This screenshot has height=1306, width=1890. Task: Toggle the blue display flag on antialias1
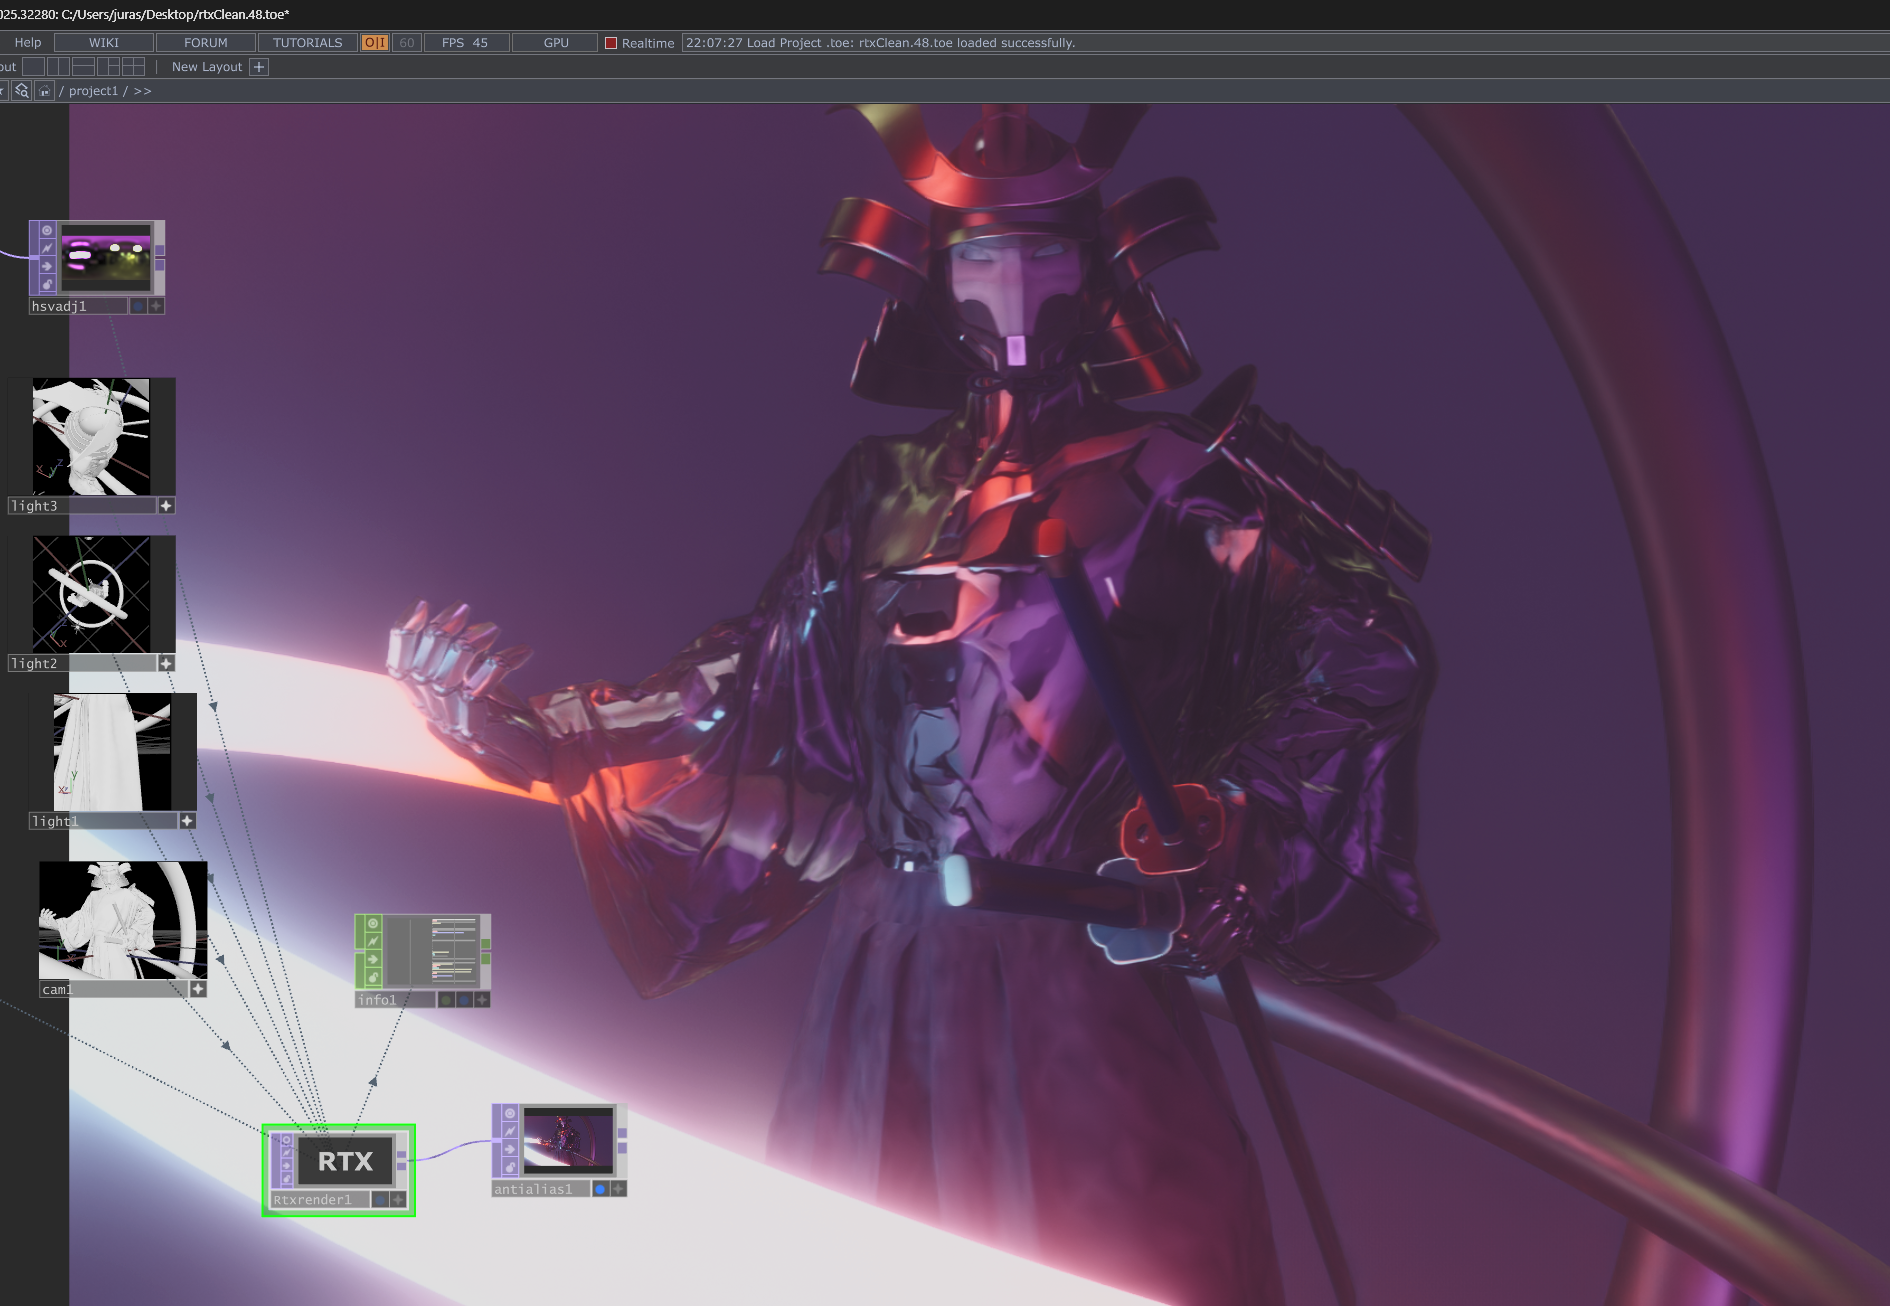[600, 1189]
